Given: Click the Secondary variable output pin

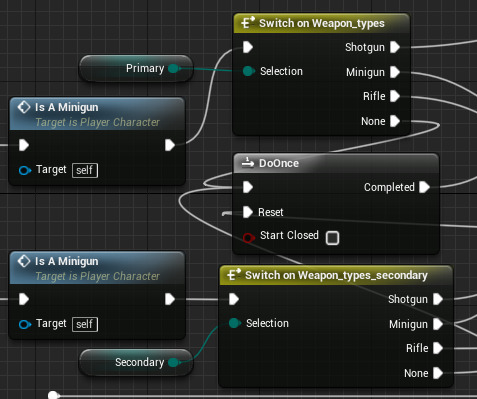Looking at the screenshot, I should click(x=174, y=362).
